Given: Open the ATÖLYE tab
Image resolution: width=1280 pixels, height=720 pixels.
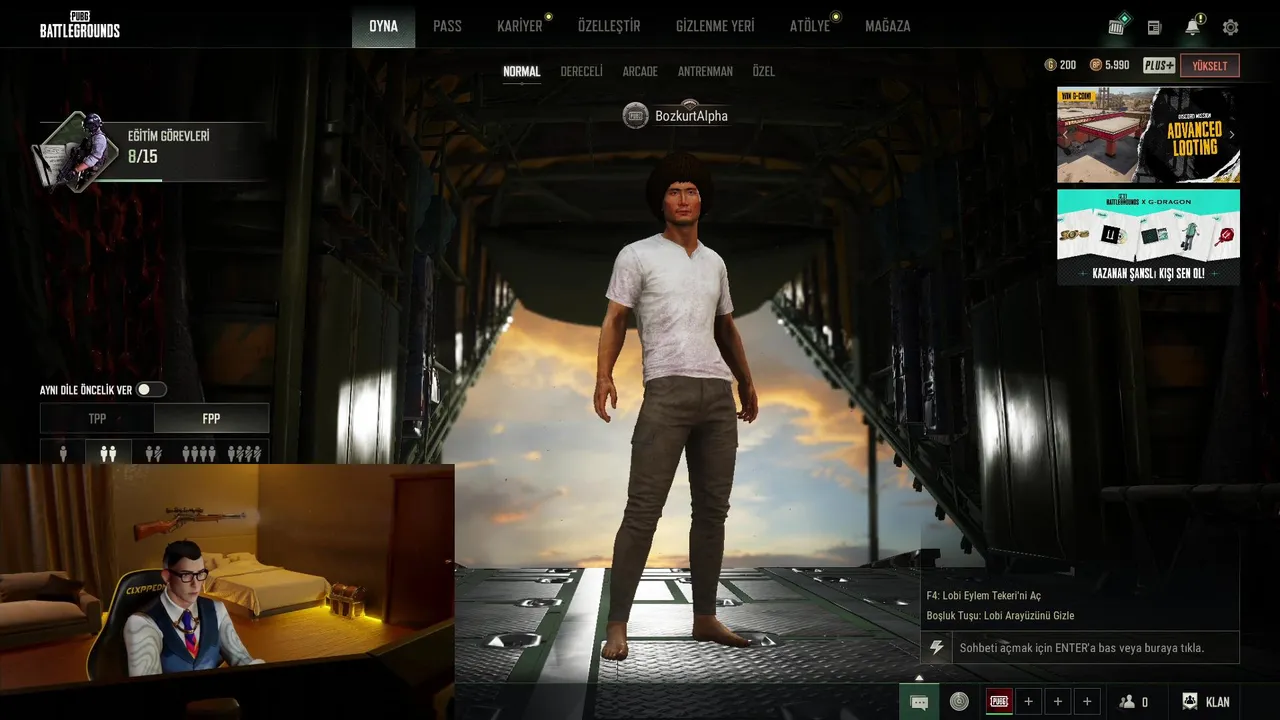Looking at the screenshot, I should 810,26.
